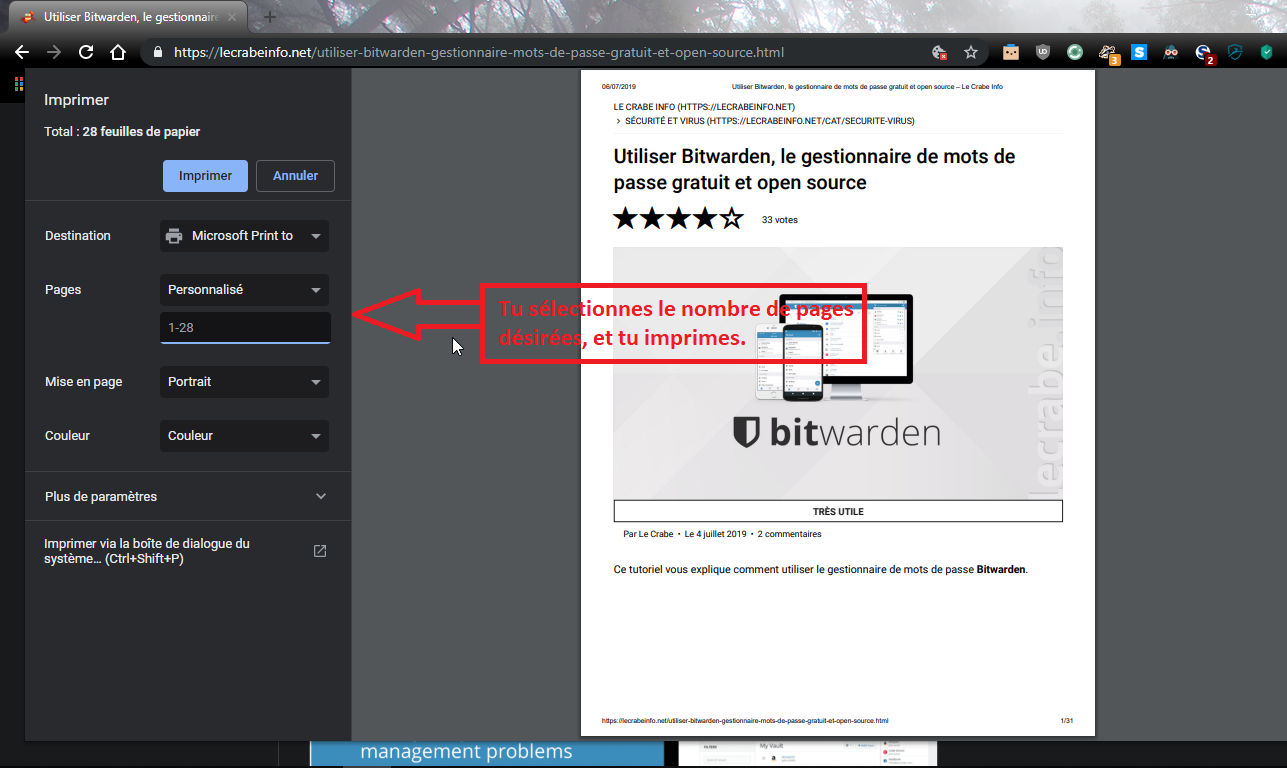Screen dimensions: 1287x768
Task: Open the Couleur dropdown
Action: (x=244, y=436)
